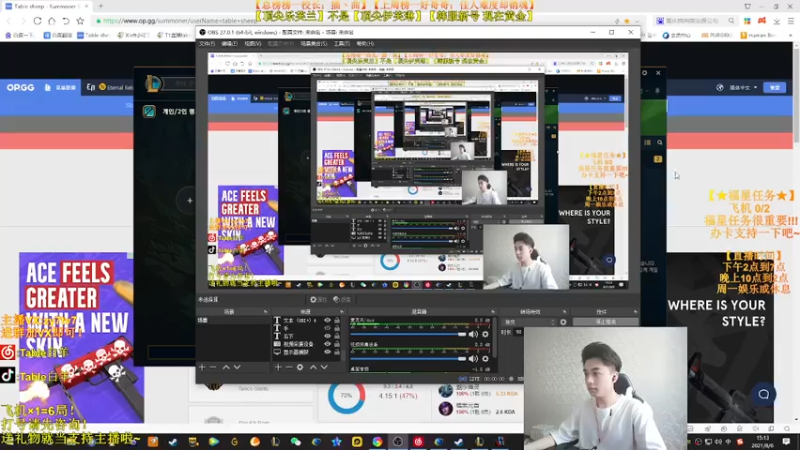Move source down in sources toolbar
The image size is (800, 450).
click(x=324, y=367)
